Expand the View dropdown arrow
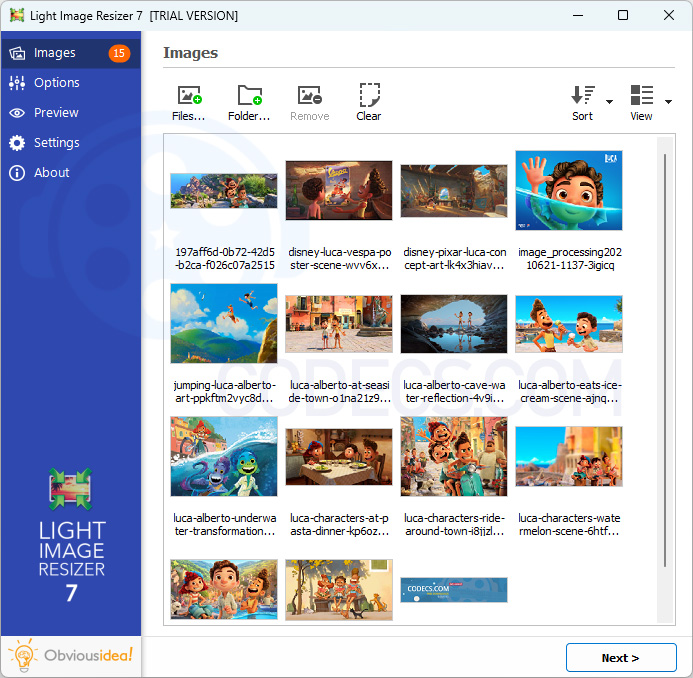 [x=668, y=102]
